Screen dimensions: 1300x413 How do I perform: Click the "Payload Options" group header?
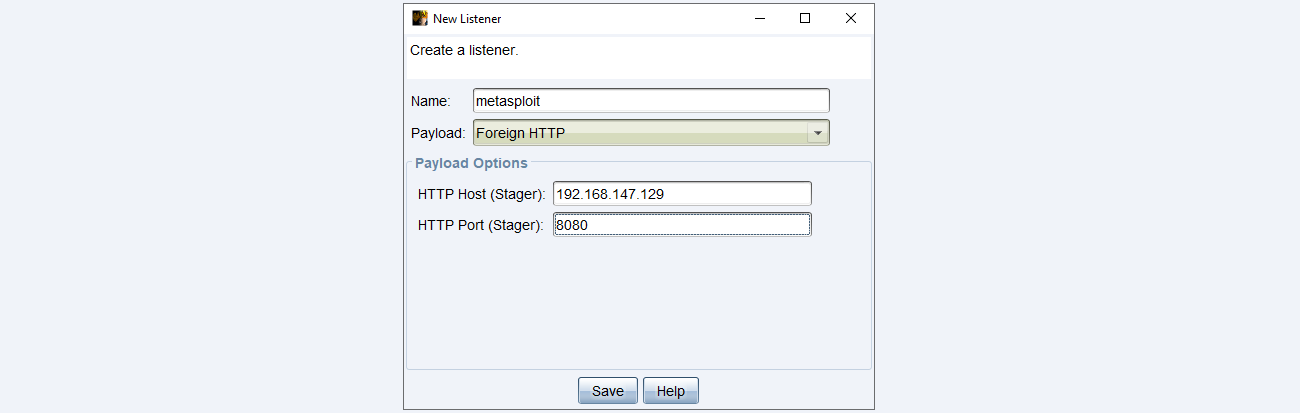point(471,162)
